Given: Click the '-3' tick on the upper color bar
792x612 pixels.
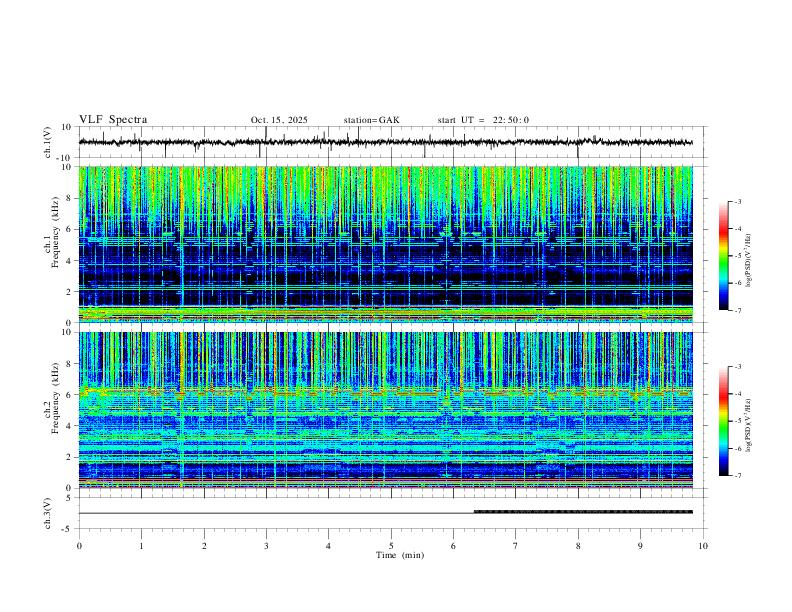Looking at the screenshot, I should (737, 201).
